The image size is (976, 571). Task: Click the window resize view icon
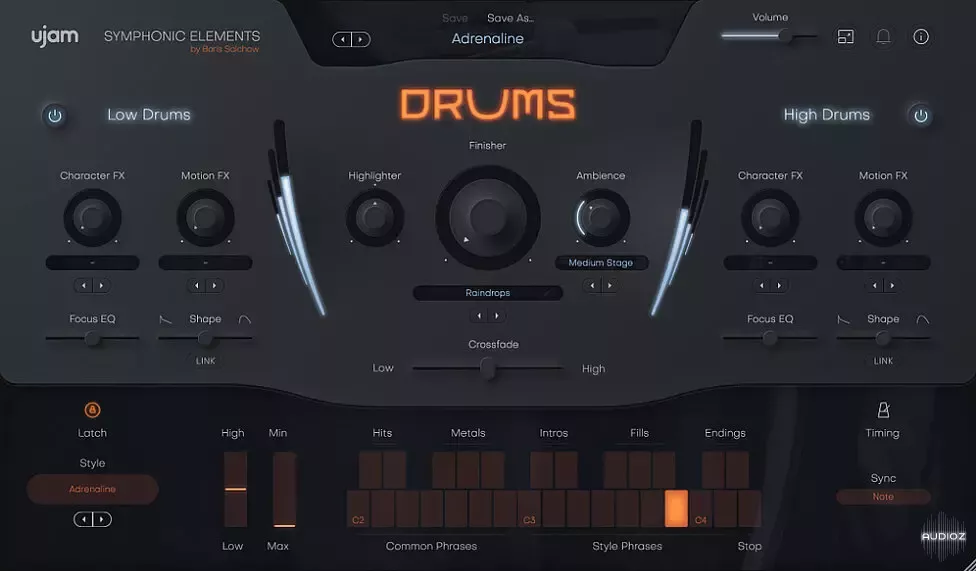pyautogui.click(x=845, y=37)
